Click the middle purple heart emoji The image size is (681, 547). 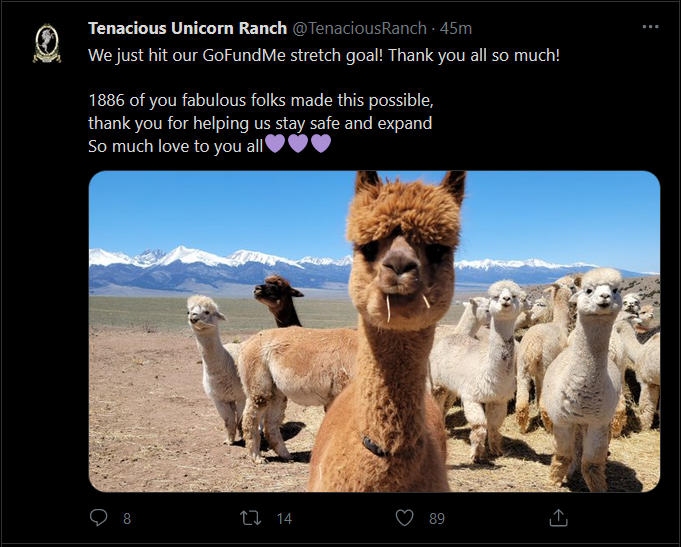[298, 144]
